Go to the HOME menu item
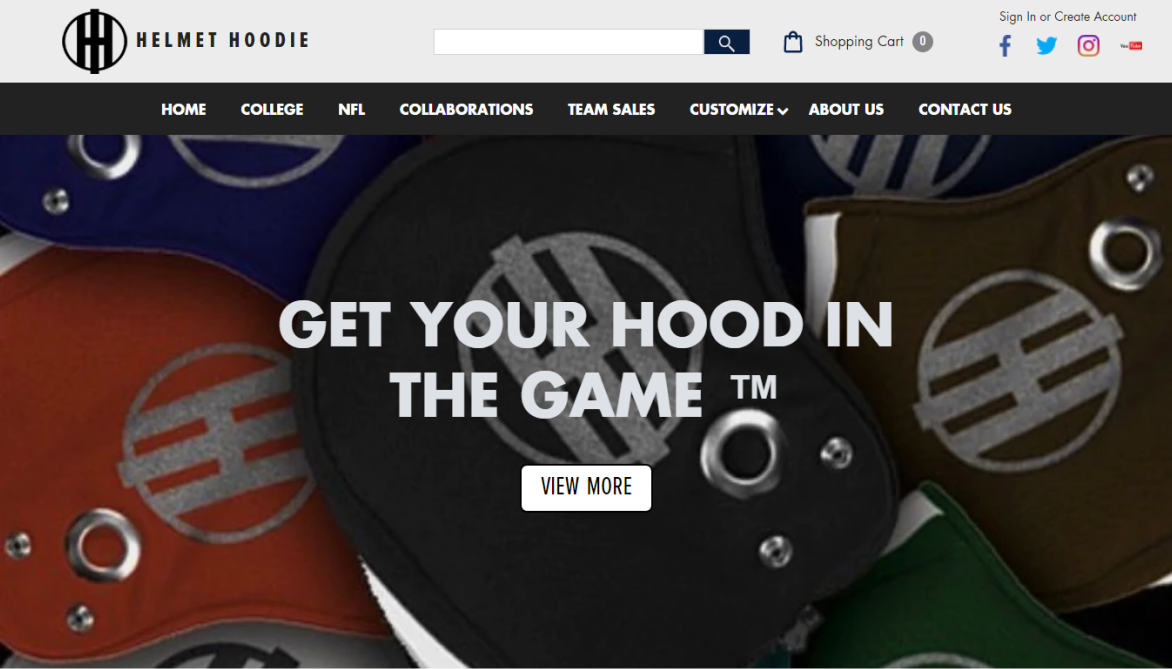1172x669 pixels. (x=184, y=109)
